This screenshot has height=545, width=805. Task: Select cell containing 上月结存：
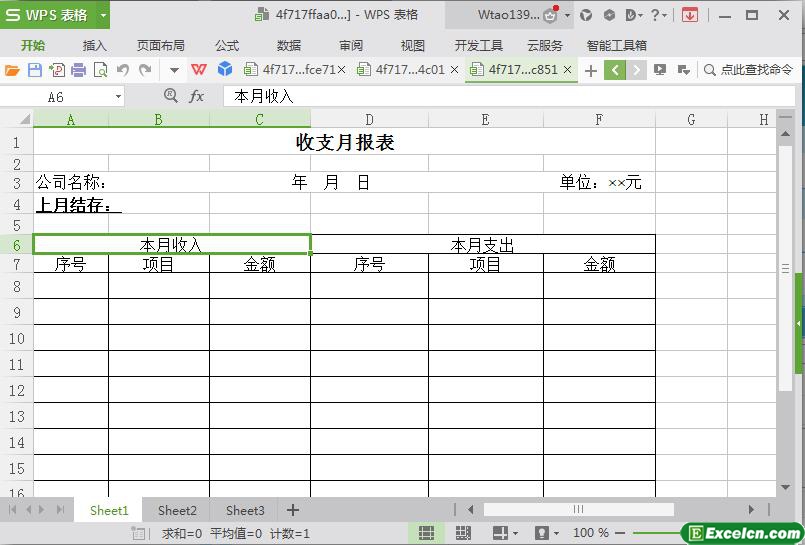71,205
